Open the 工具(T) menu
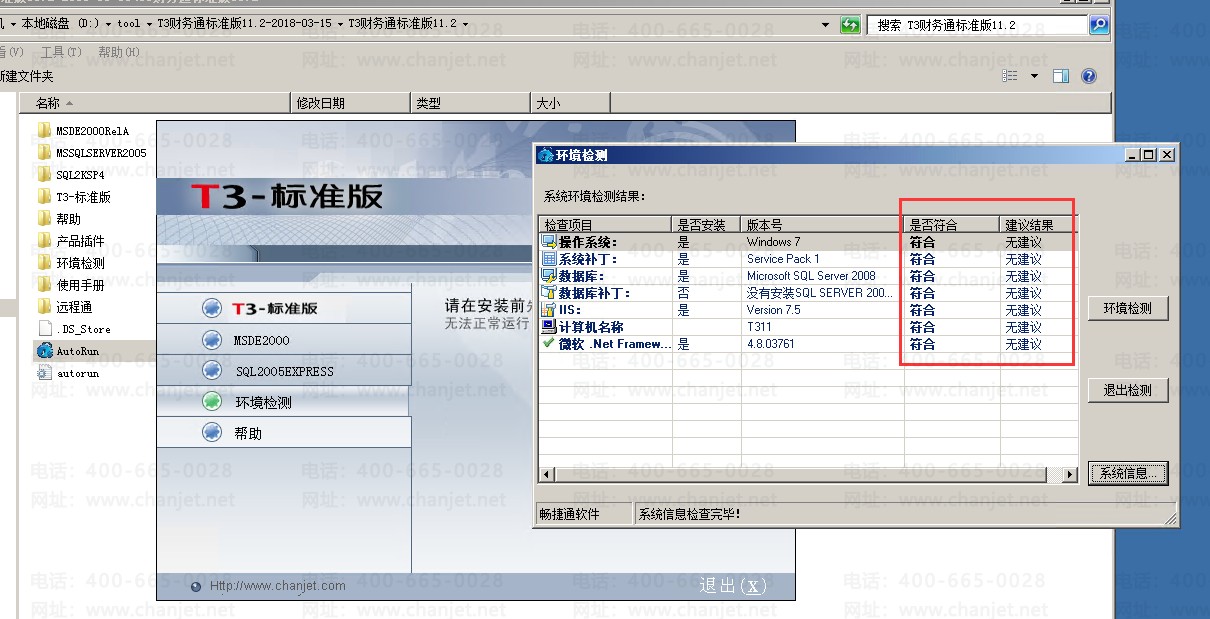This screenshot has width=1210, height=619. [x=61, y=52]
